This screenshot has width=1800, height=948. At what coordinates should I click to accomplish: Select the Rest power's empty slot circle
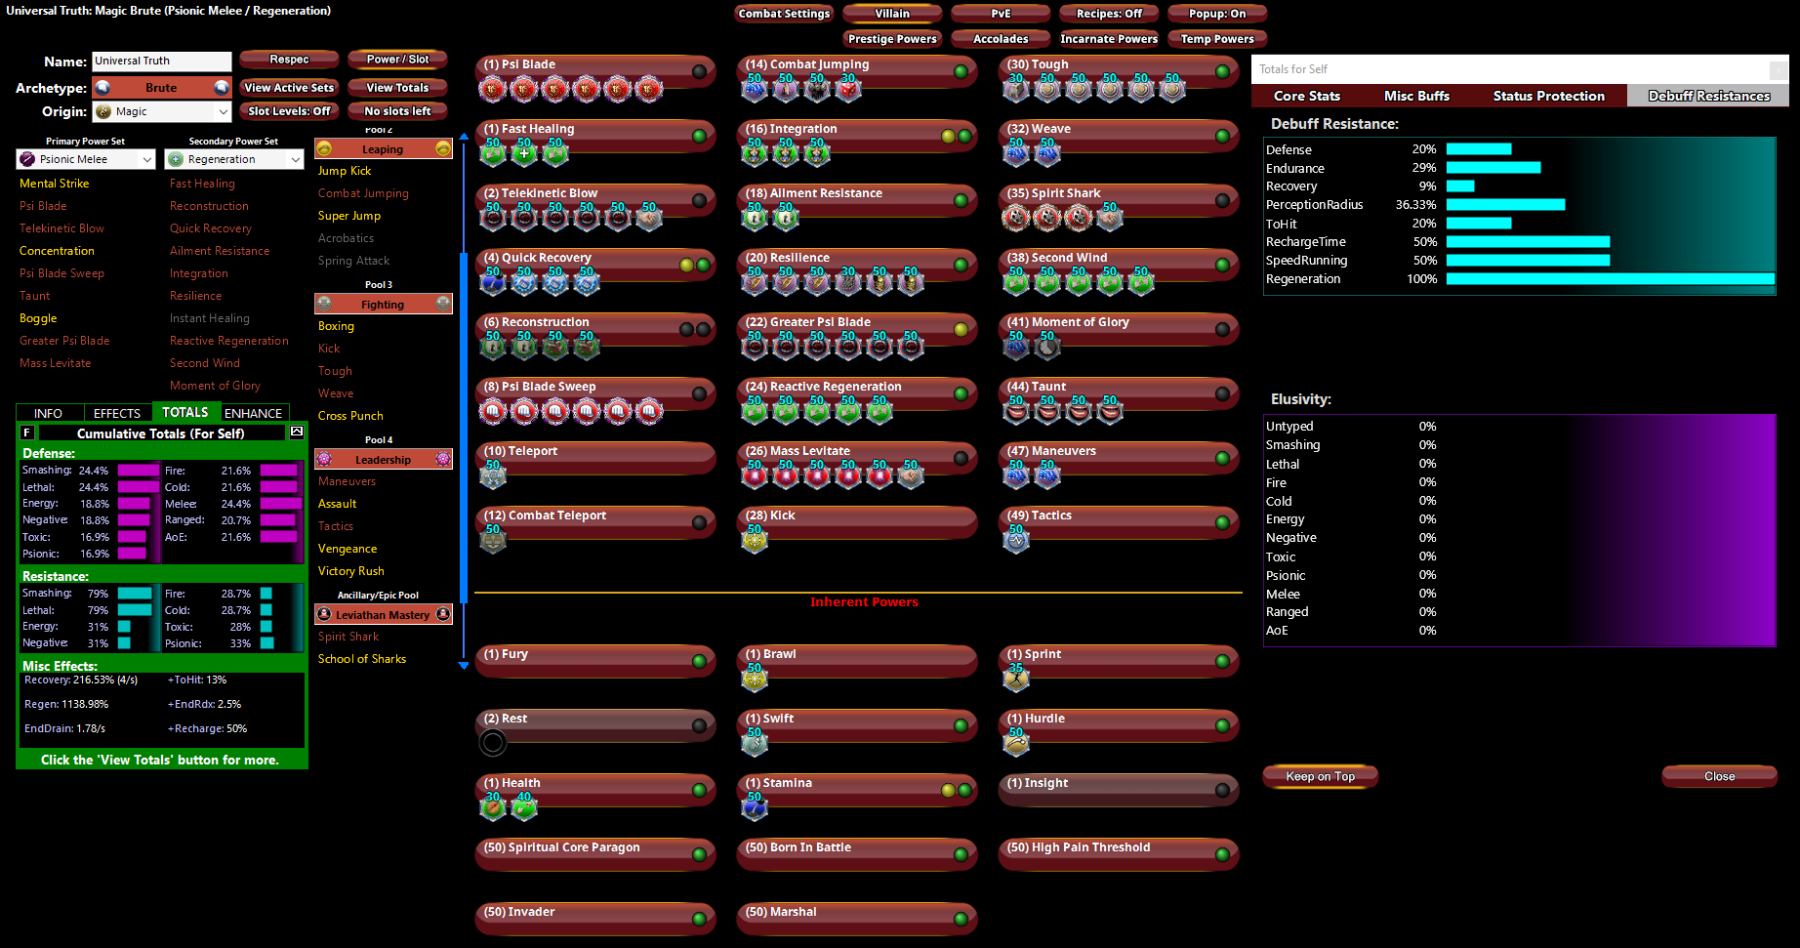(x=492, y=743)
